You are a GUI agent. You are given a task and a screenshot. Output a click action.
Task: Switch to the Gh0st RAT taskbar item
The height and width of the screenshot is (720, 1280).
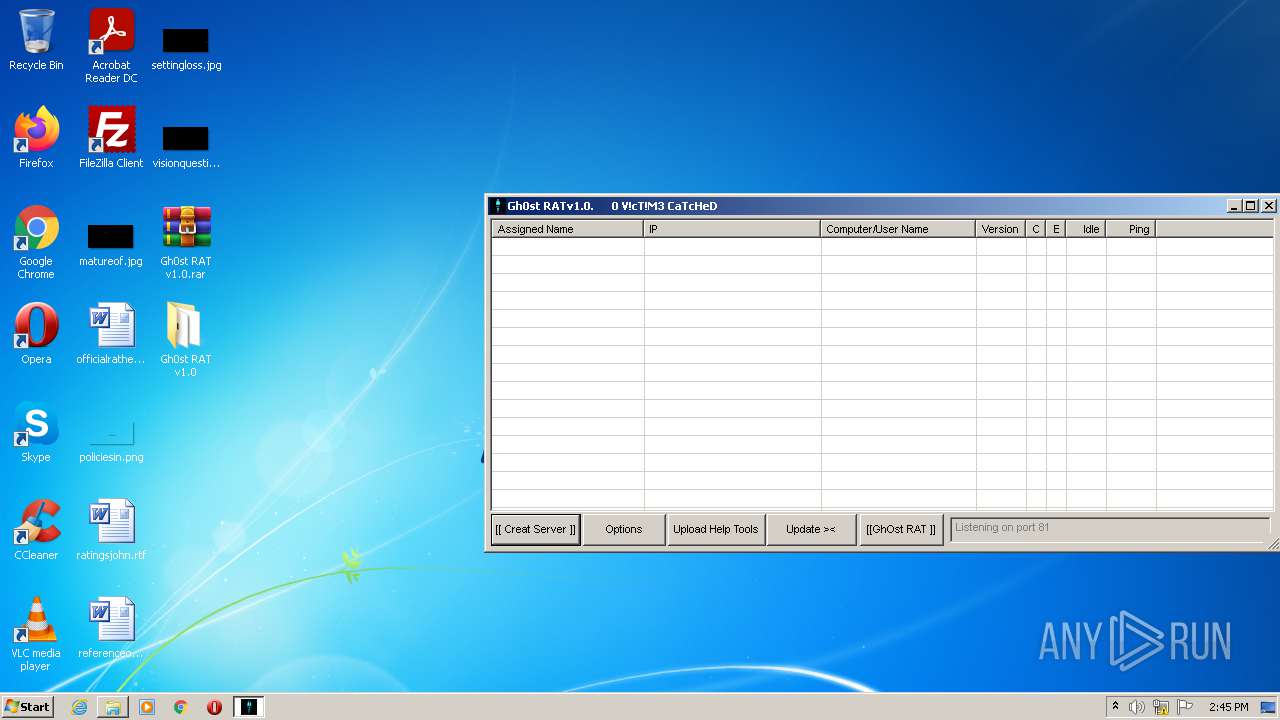249,707
